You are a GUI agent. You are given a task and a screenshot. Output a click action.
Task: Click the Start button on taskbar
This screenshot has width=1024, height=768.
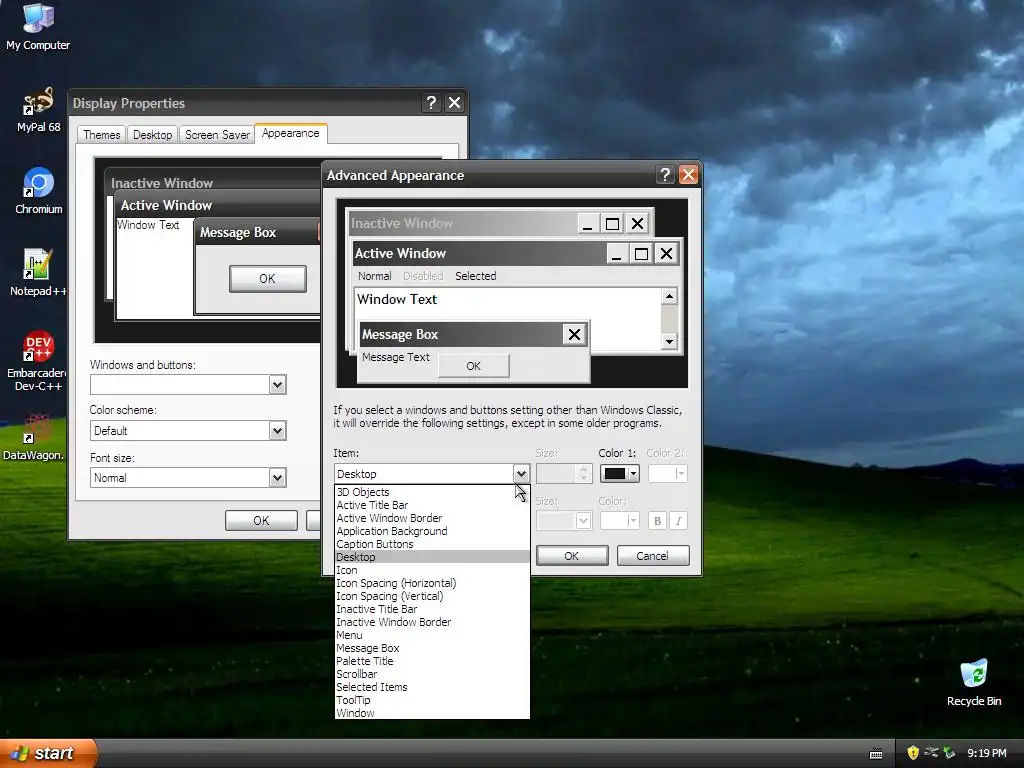coord(48,753)
